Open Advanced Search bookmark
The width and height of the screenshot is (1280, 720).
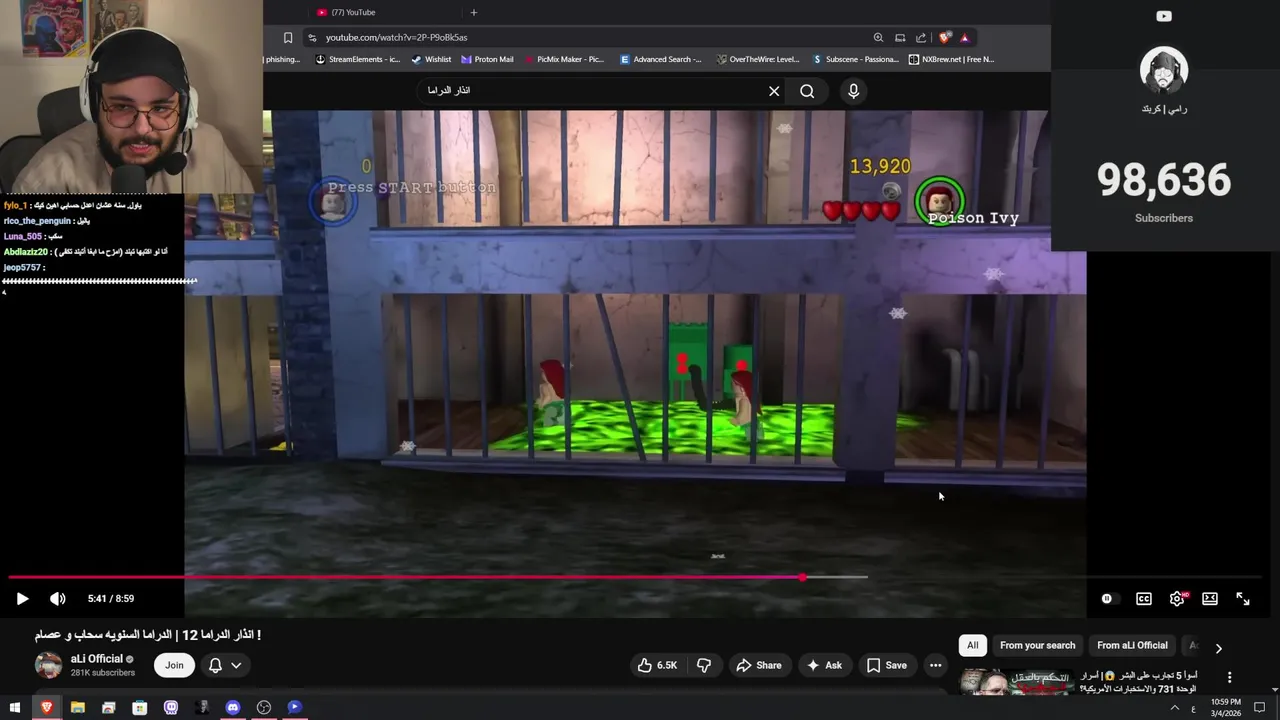[661, 59]
